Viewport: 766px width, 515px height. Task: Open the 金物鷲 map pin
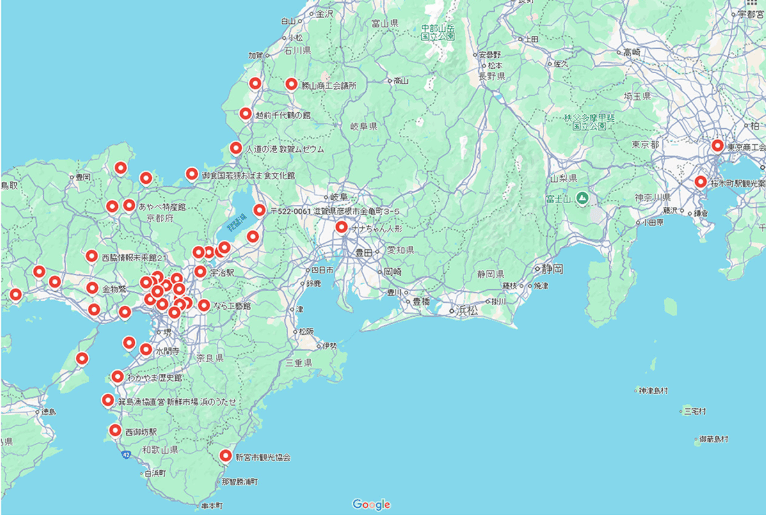click(92, 288)
